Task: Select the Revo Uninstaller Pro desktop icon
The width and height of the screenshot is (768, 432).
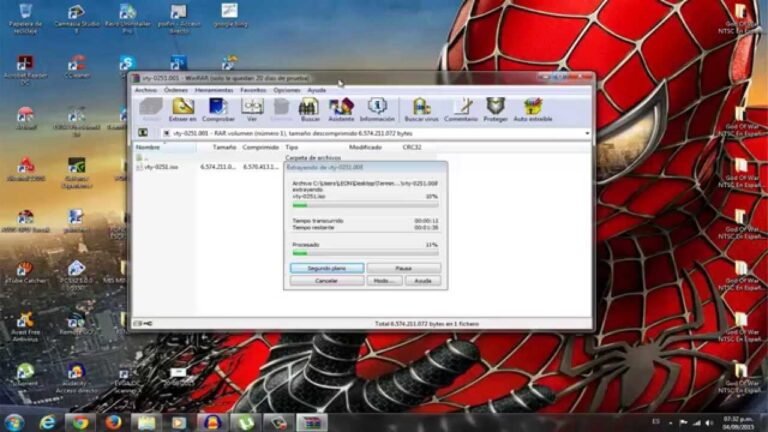Action: click(127, 19)
